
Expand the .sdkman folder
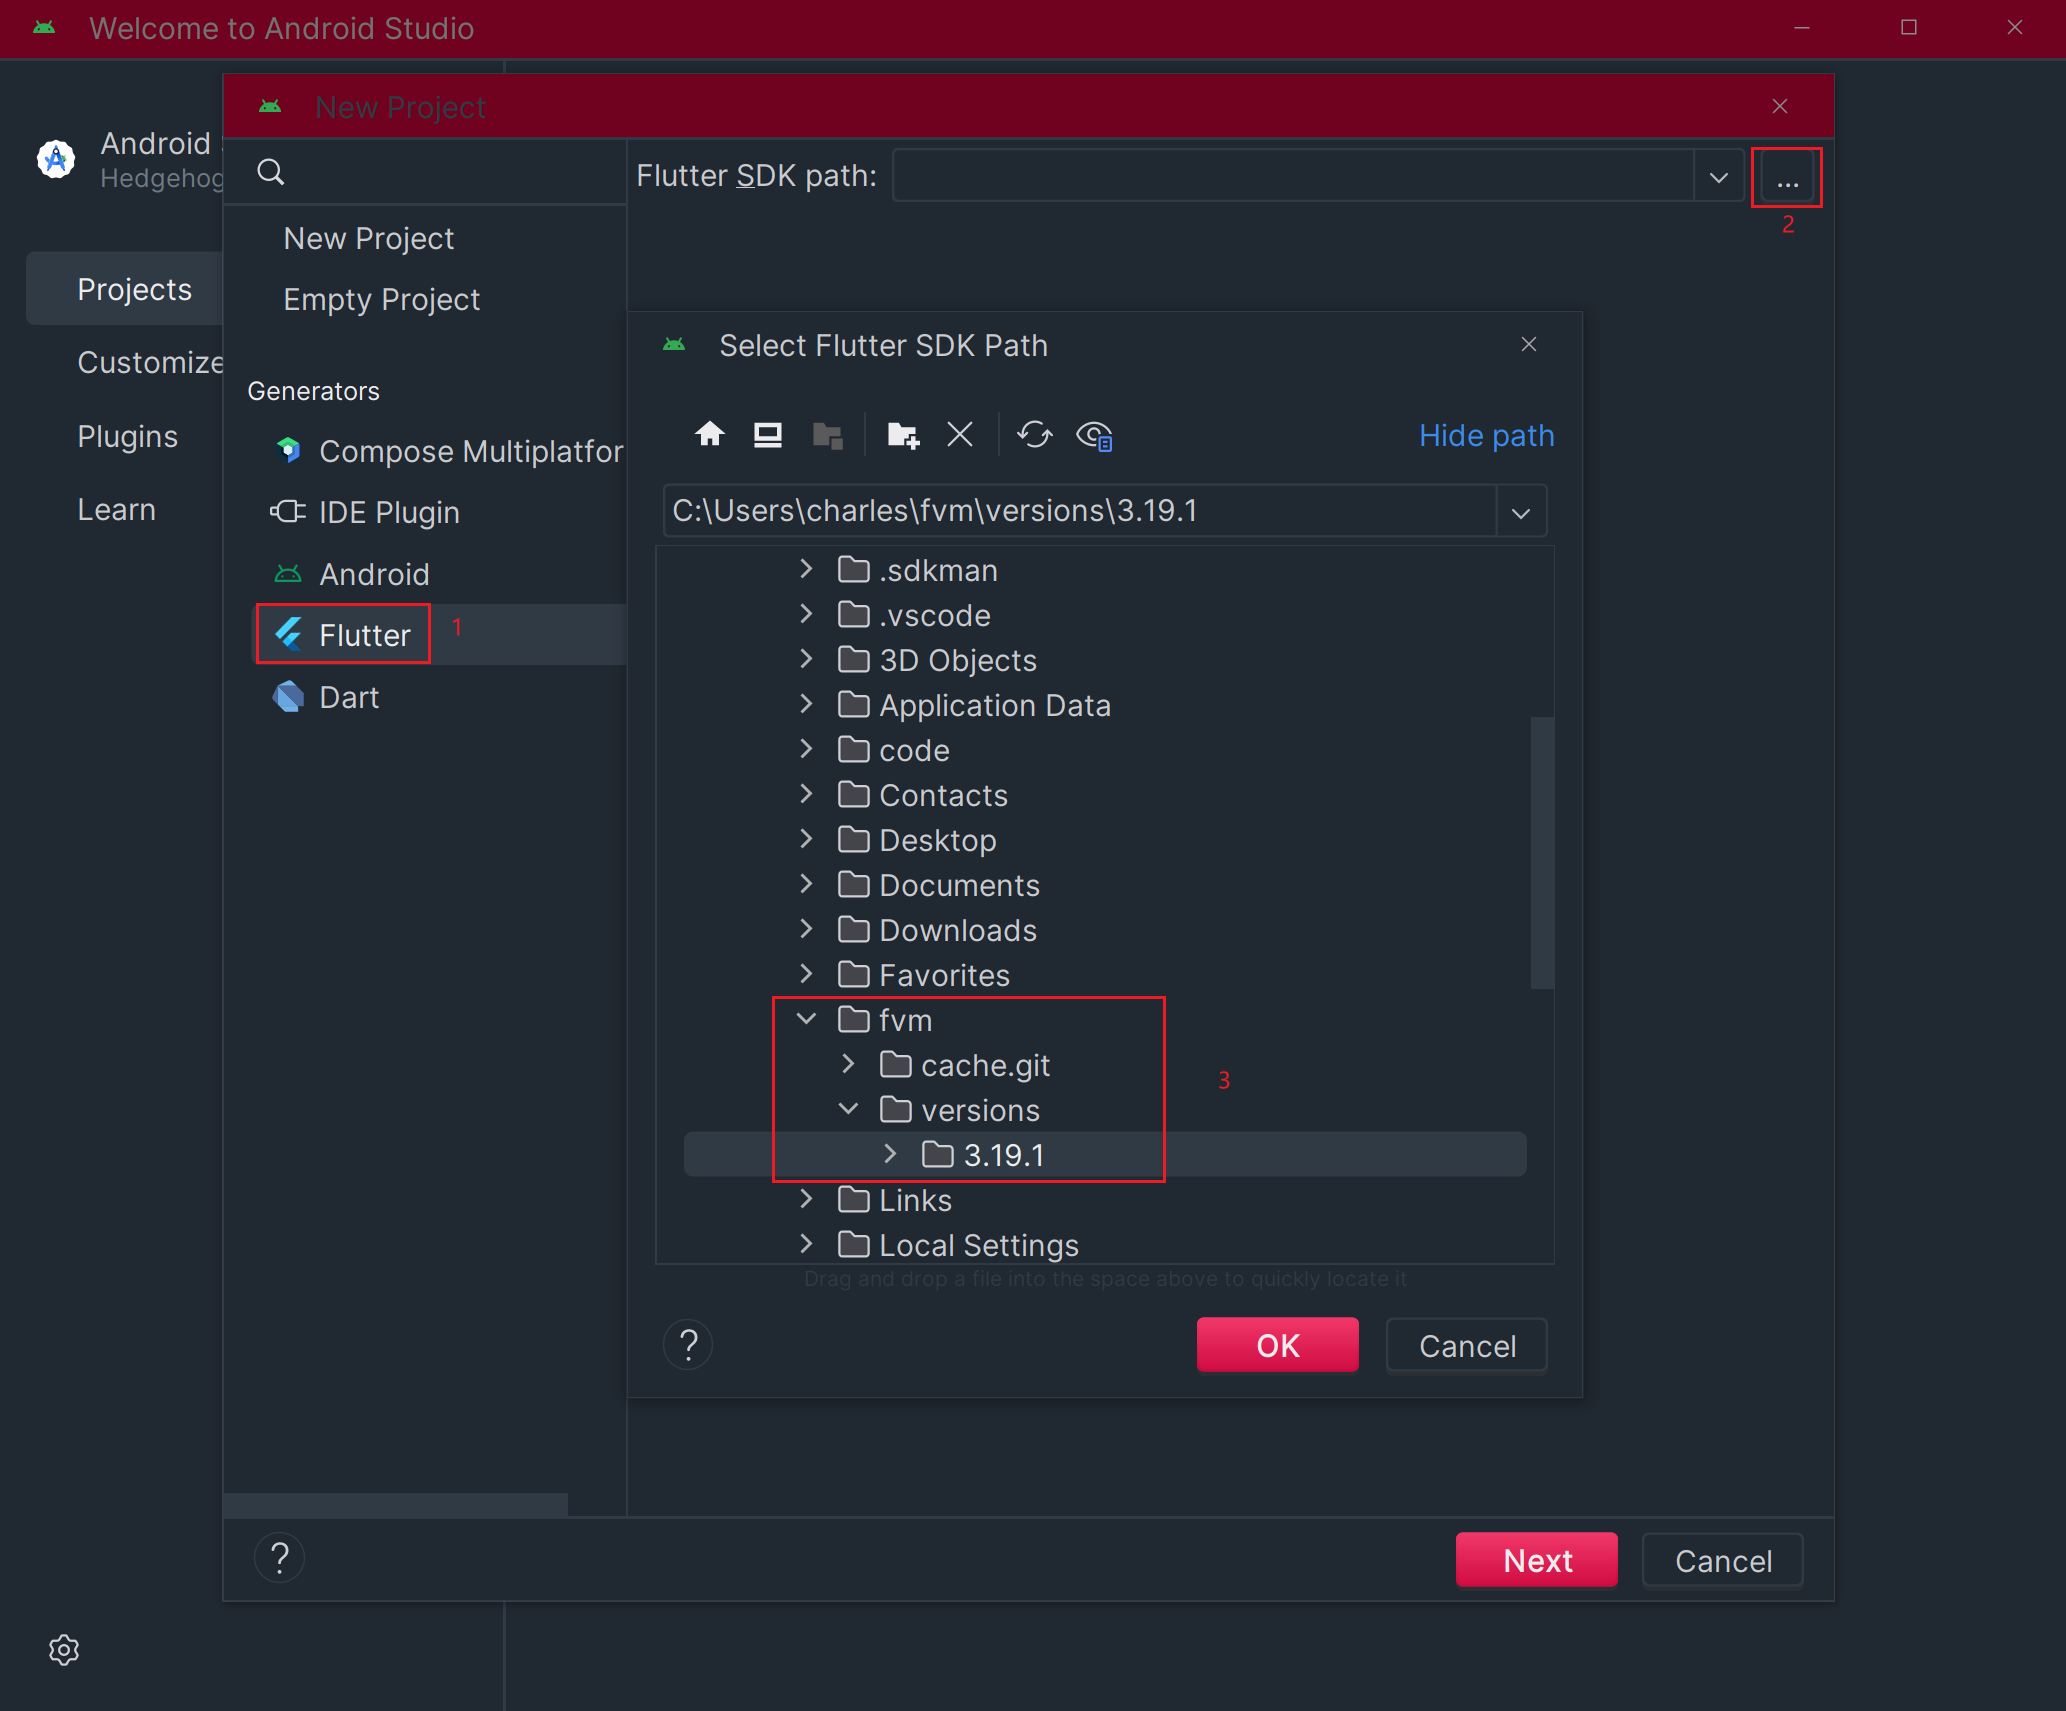pyautogui.click(x=806, y=569)
